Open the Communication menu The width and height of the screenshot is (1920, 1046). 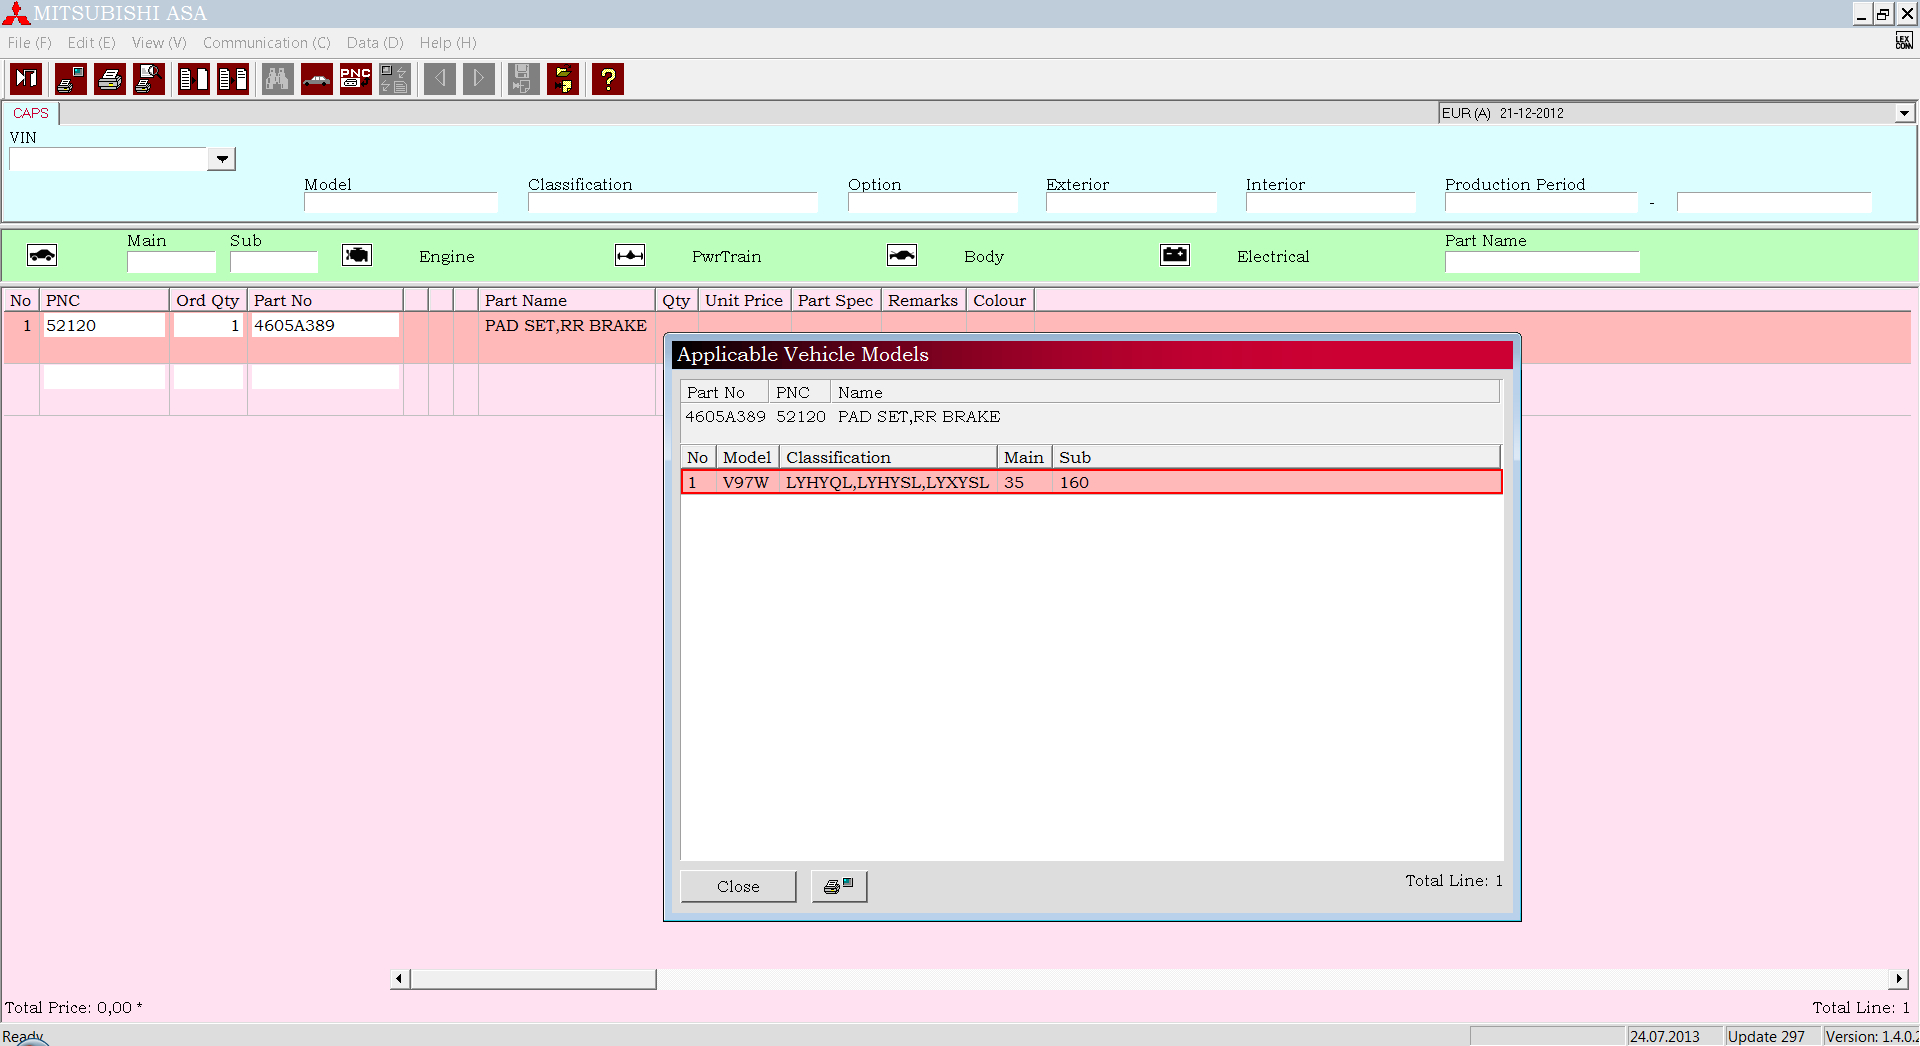[x=266, y=43]
